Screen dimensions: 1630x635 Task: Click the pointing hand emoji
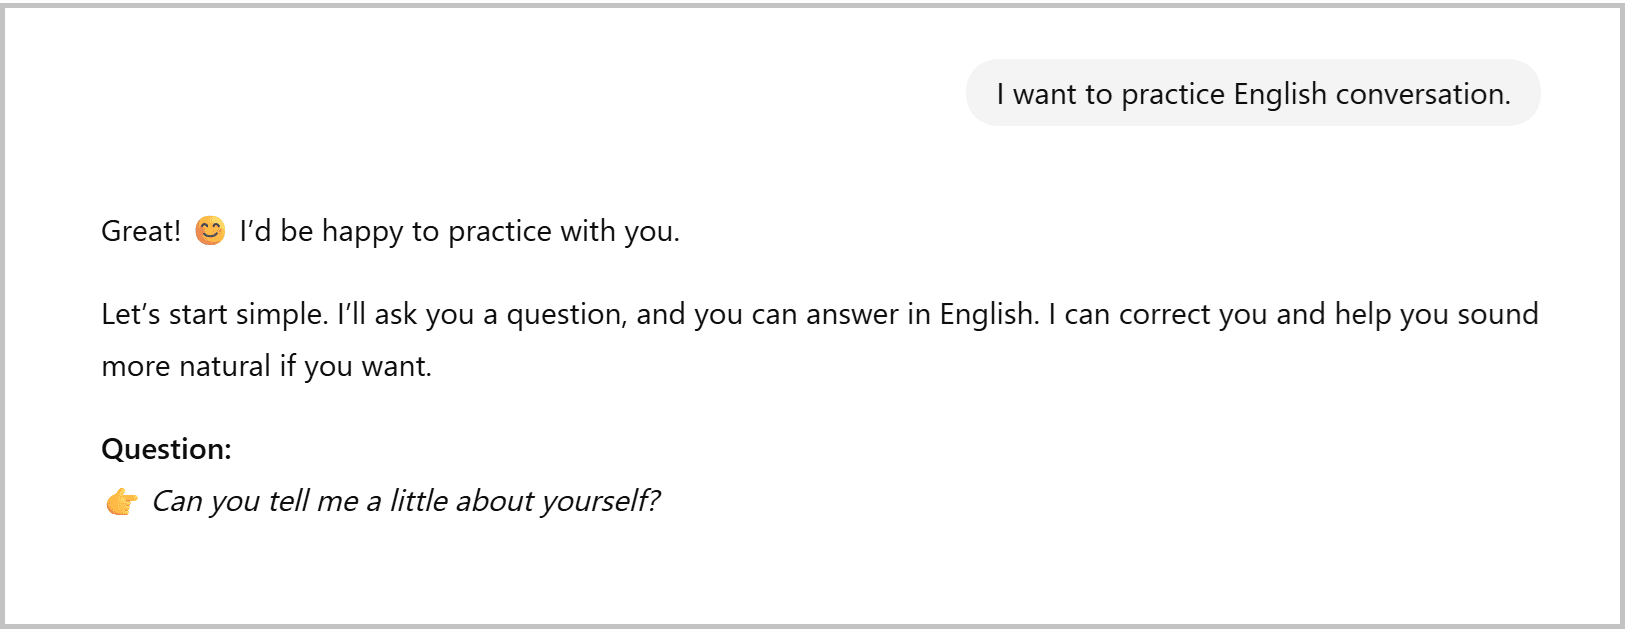(122, 501)
